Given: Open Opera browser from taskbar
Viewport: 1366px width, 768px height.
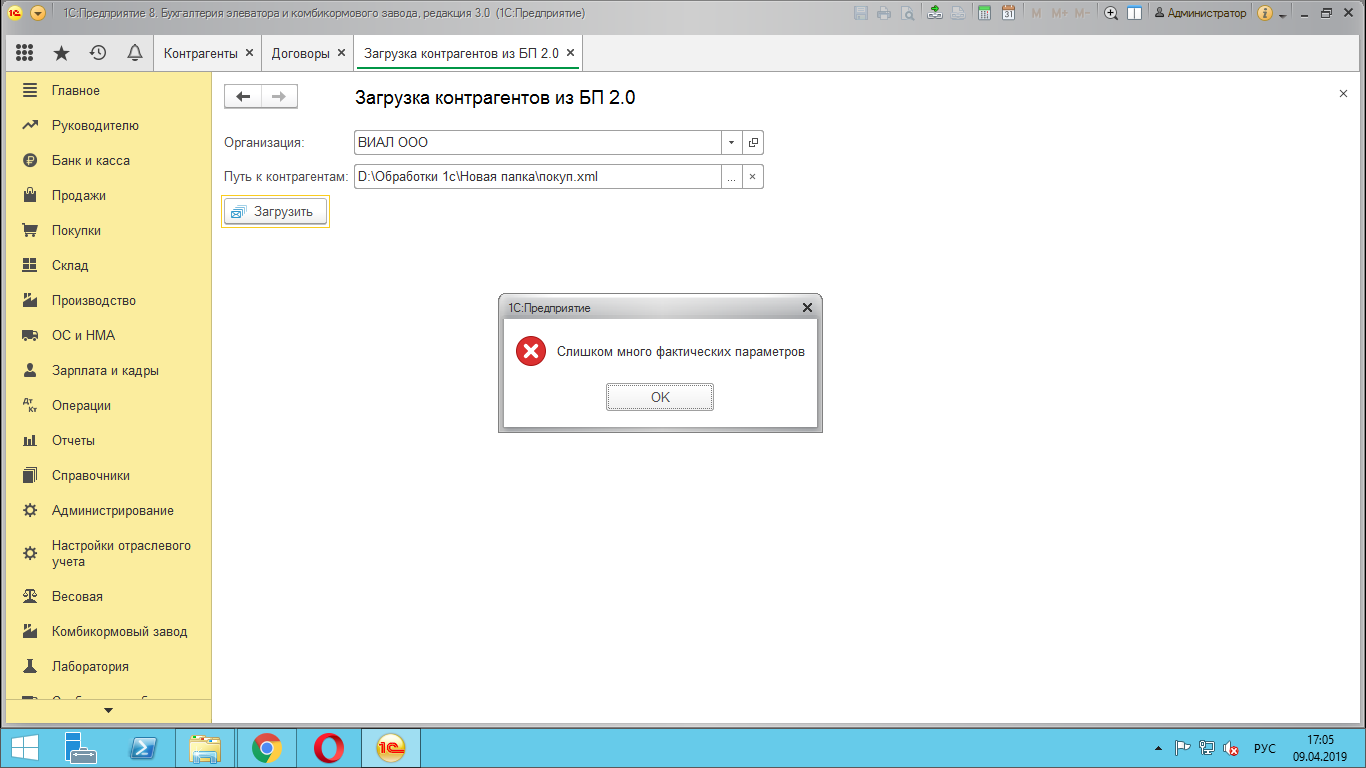Looking at the screenshot, I should [329, 748].
